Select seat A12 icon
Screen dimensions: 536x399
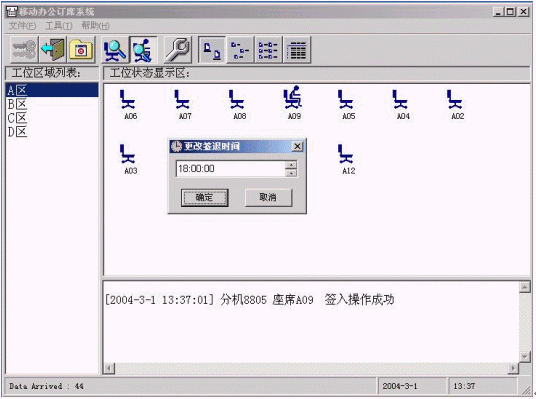click(x=348, y=159)
